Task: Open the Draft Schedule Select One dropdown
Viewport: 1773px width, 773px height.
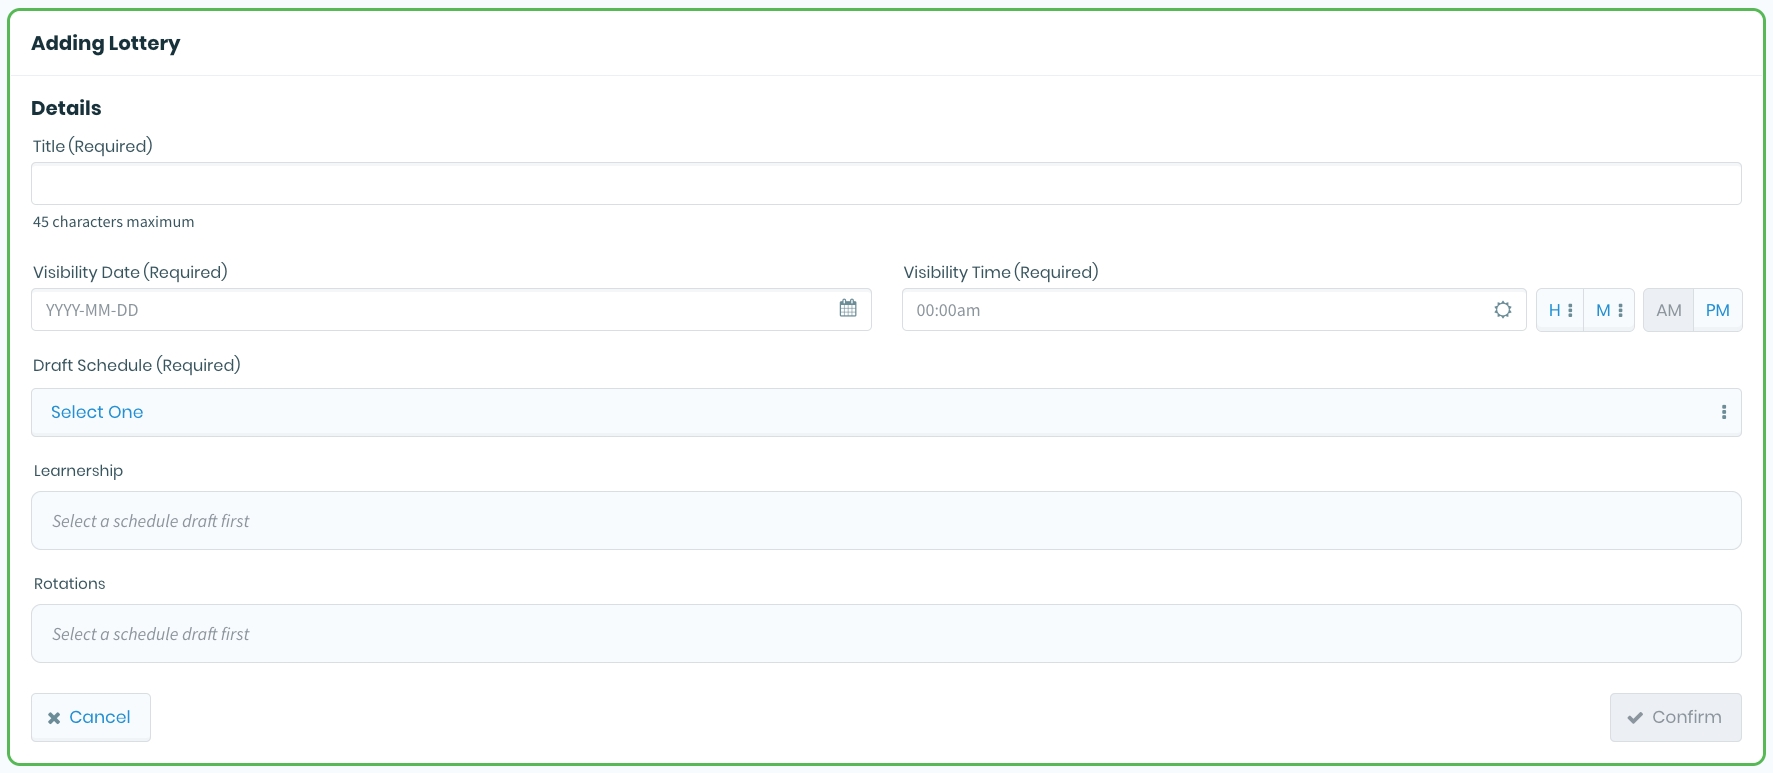Action: point(886,412)
